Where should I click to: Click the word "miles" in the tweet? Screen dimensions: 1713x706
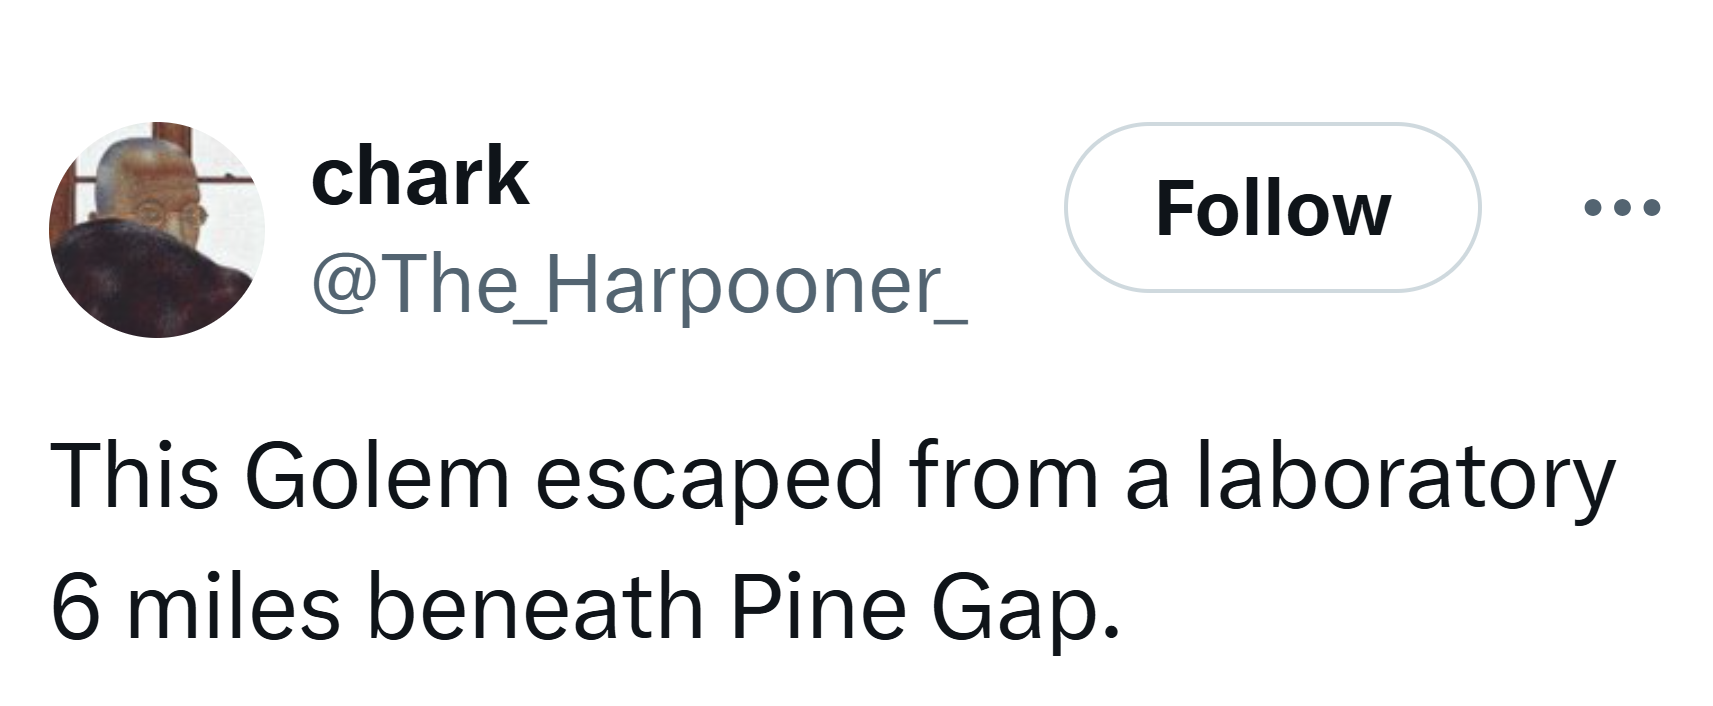click(232, 608)
